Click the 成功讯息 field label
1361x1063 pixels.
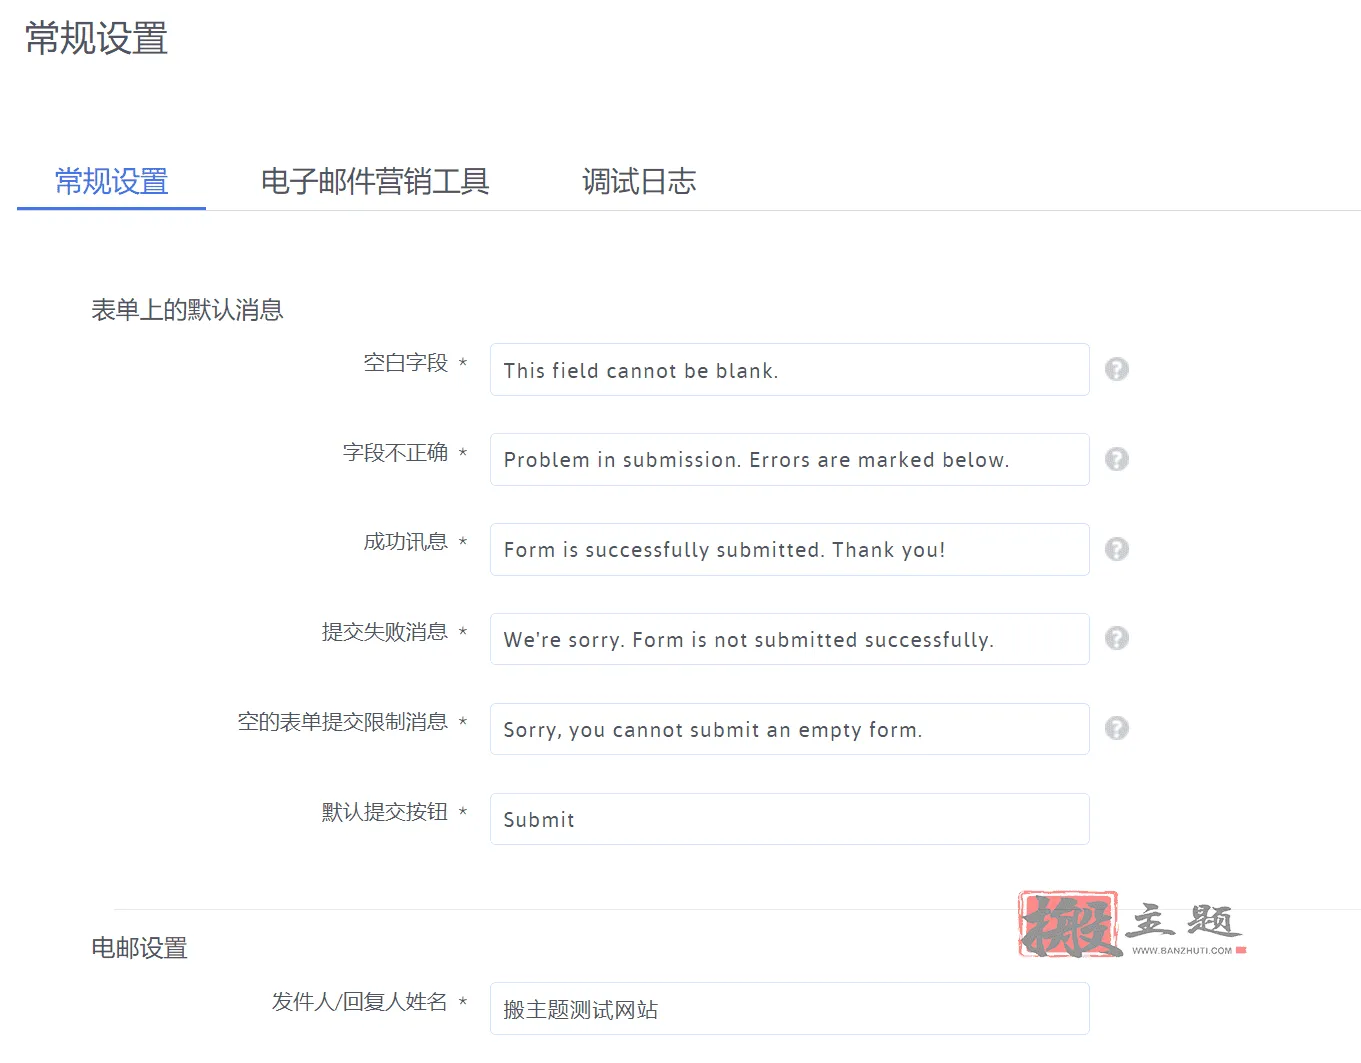(x=405, y=542)
